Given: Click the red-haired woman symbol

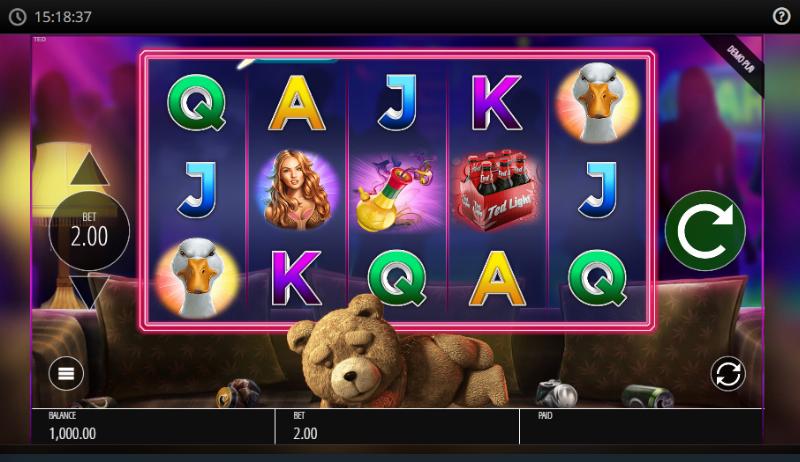Looking at the screenshot, I should click(x=296, y=189).
